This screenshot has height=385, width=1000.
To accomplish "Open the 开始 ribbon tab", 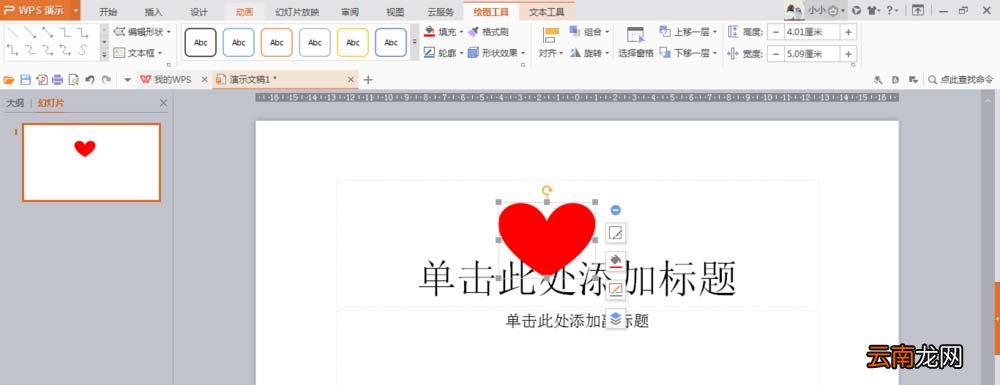I will point(108,11).
